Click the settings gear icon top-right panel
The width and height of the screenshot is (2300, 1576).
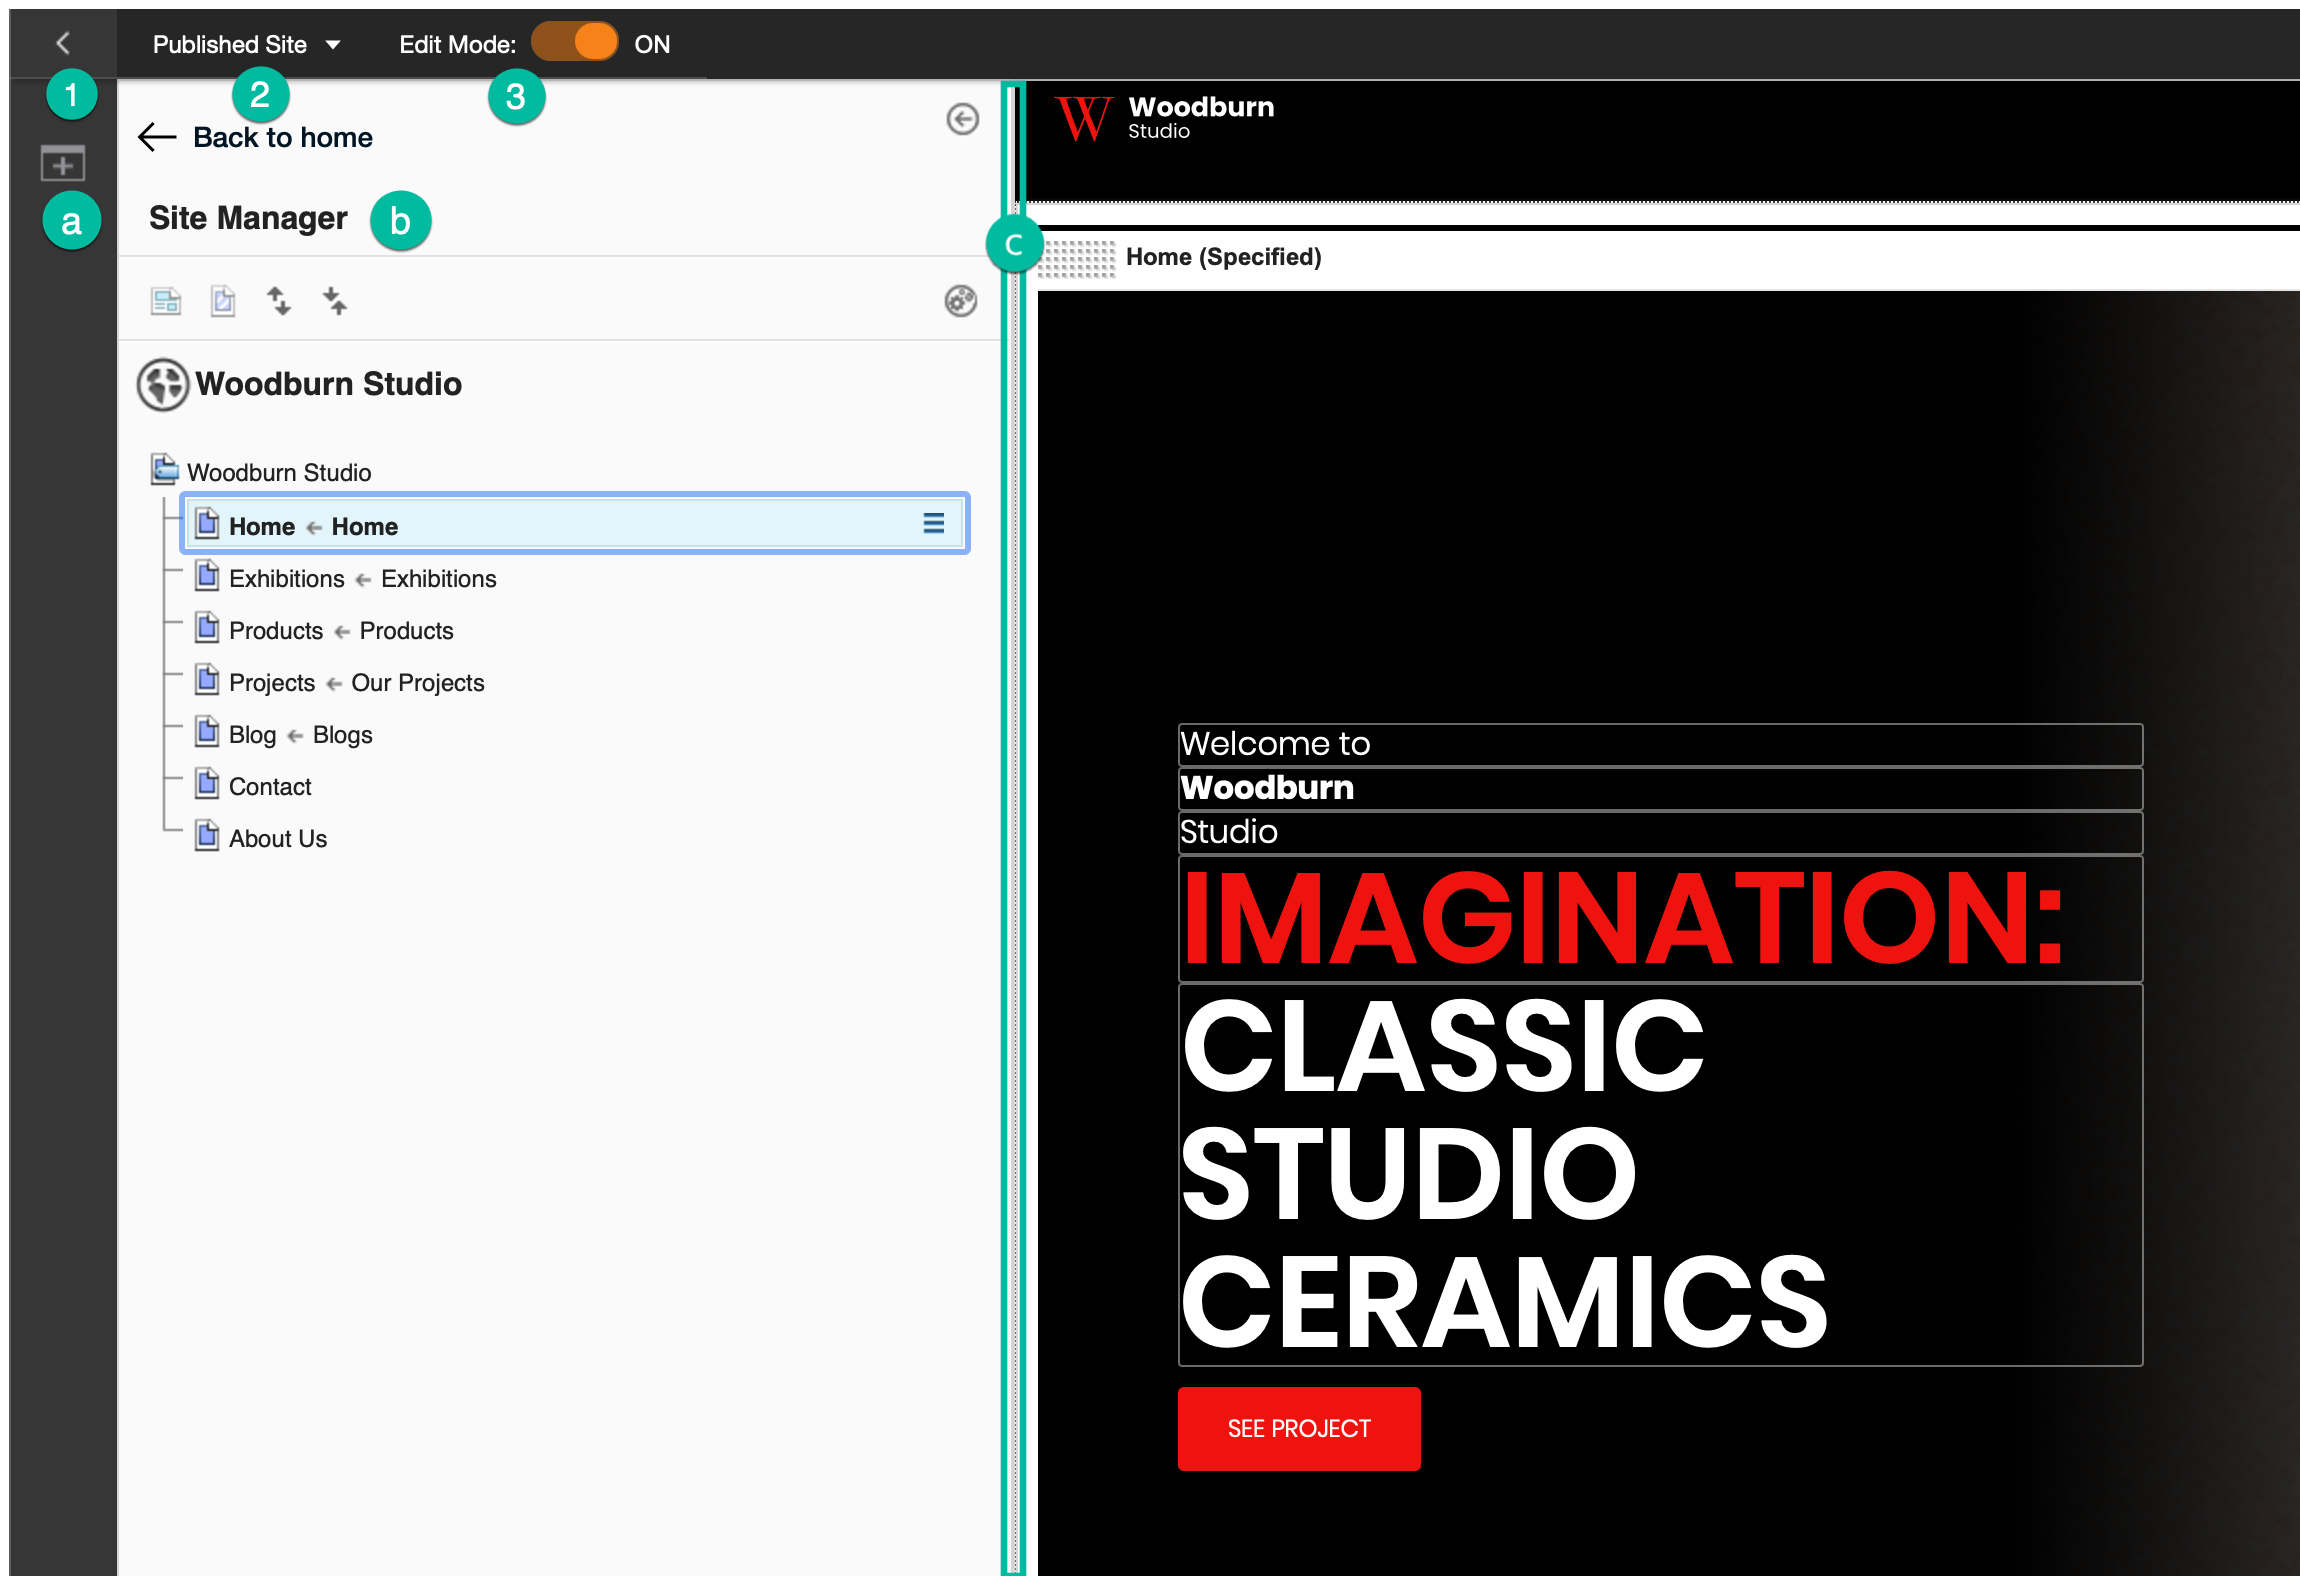tap(959, 299)
